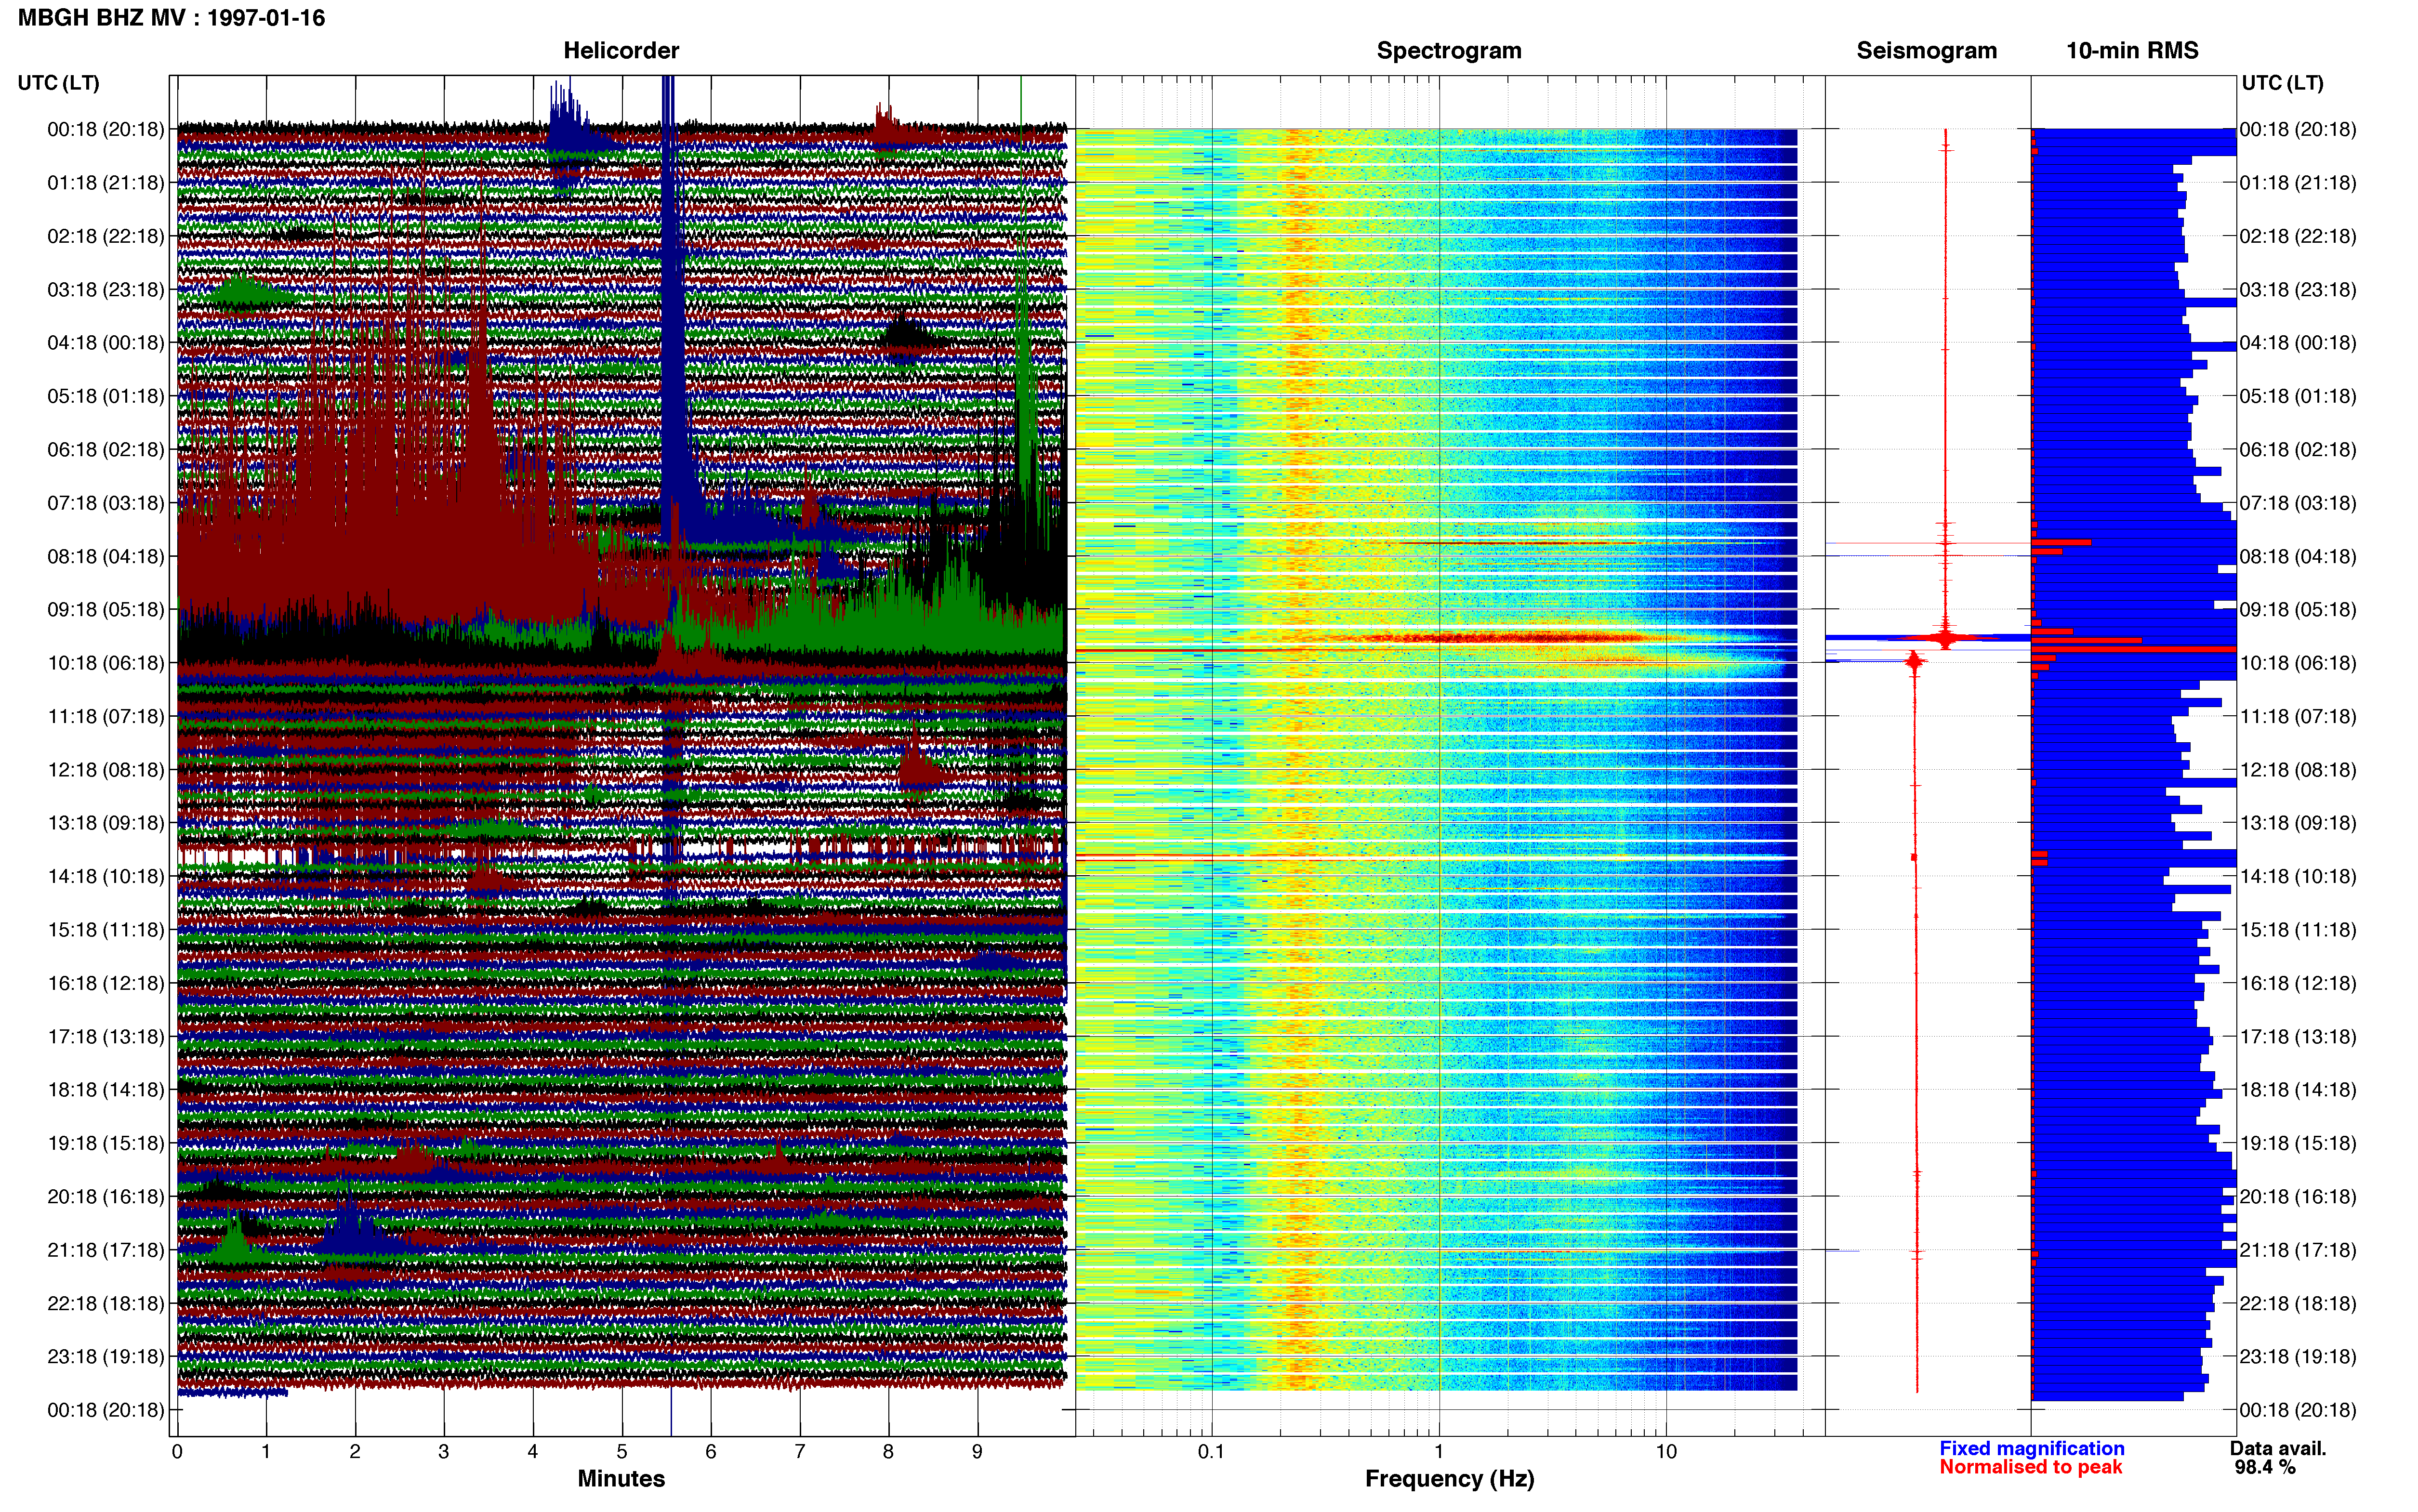The height and width of the screenshot is (1512, 2418).
Task: Click left time label 06:18 (02:18)
Action: tap(106, 450)
